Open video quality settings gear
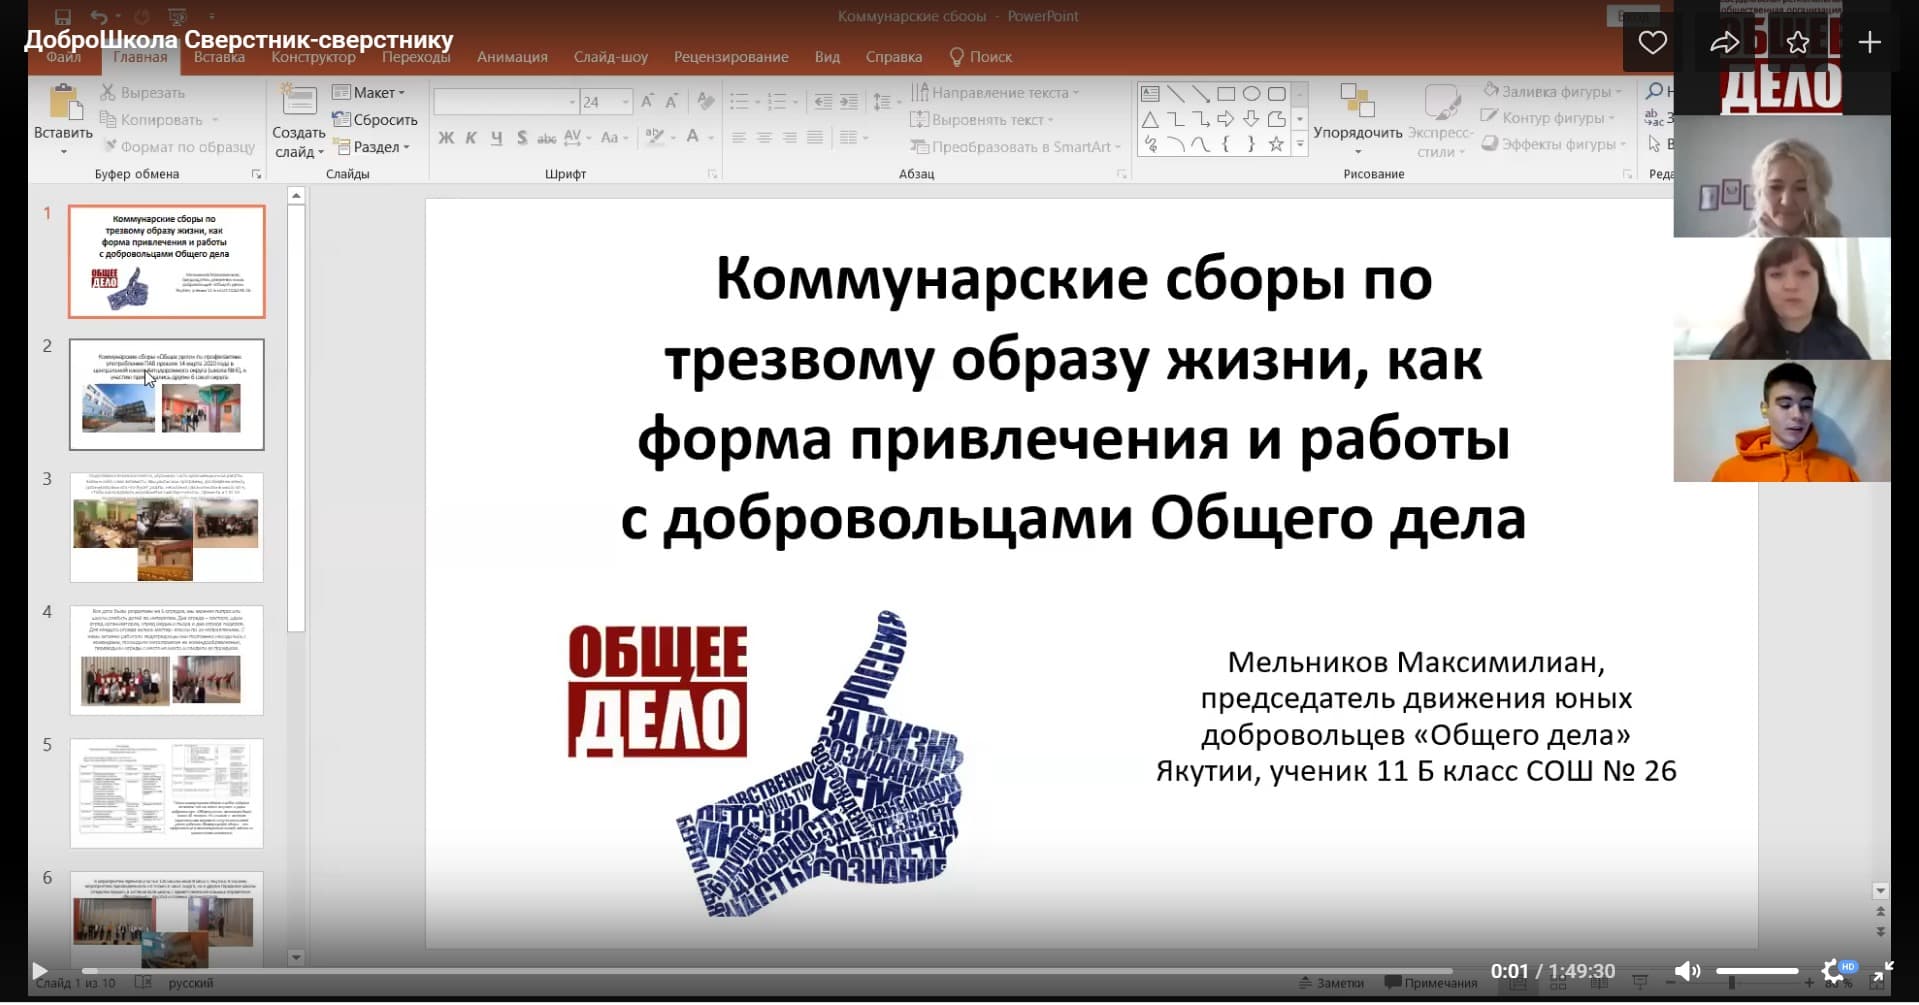The width and height of the screenshot is (1919, 1005). [x=1832, y=970]
